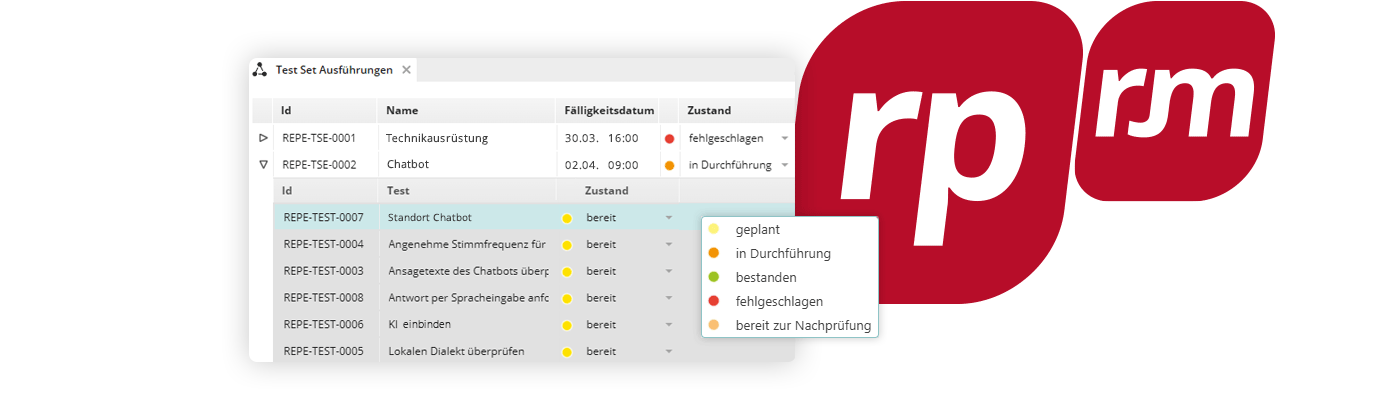The height and width of the screenshot is (420, 1384).
Task: Open status dropdown for Standort Chatbot
Action: point(669,217)
